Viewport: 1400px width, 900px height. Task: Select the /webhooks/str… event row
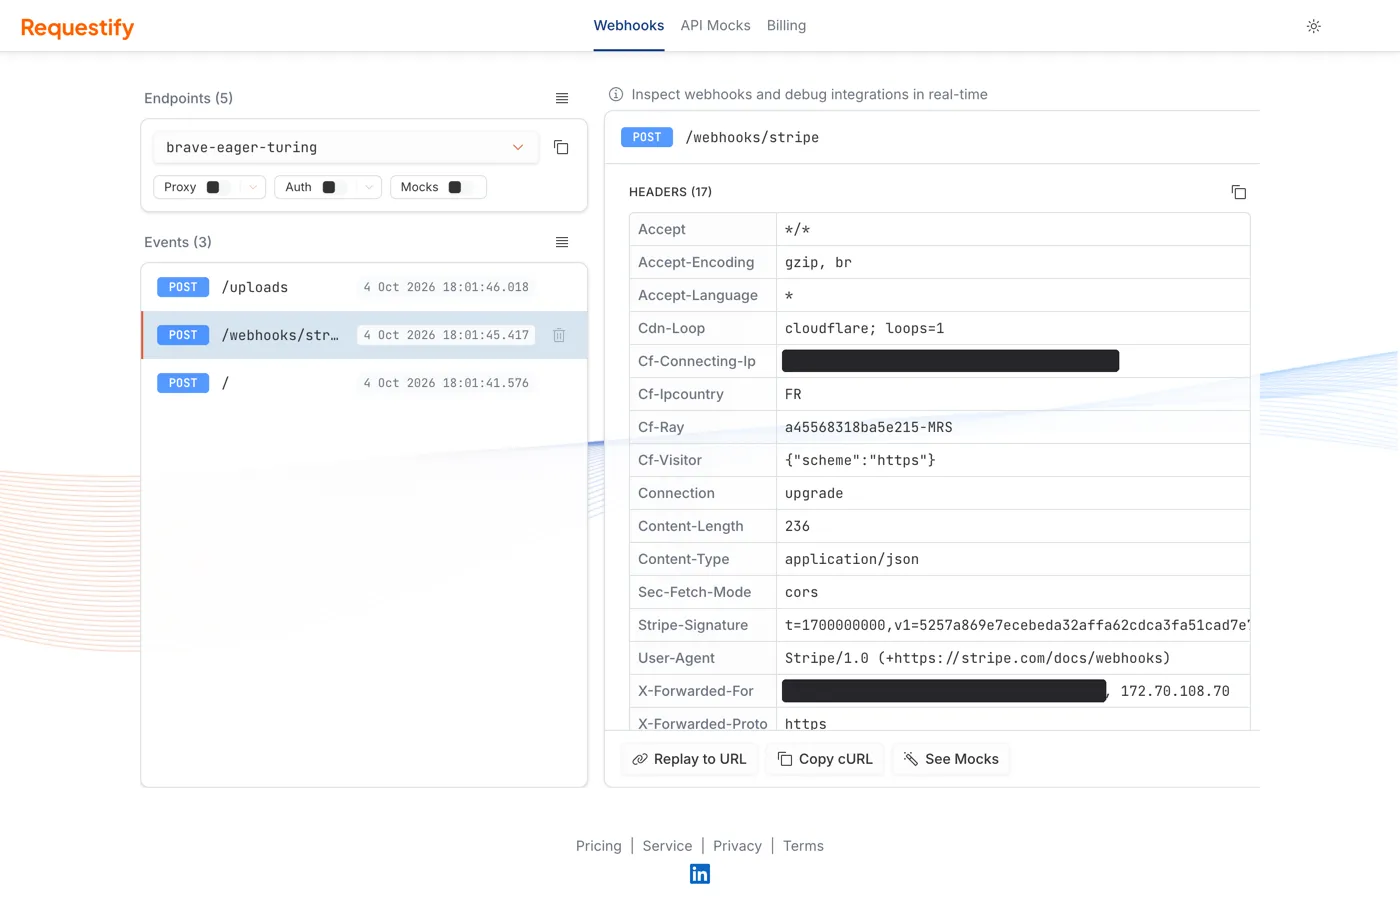(x=364, y=335)
